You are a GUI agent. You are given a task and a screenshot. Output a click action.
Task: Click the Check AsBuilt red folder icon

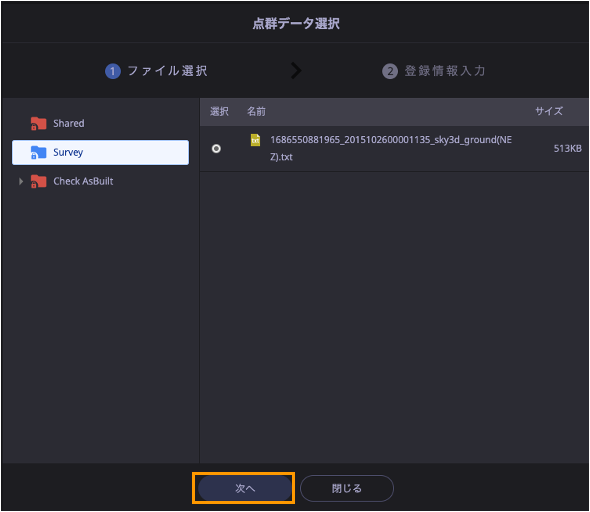point(38,181)
